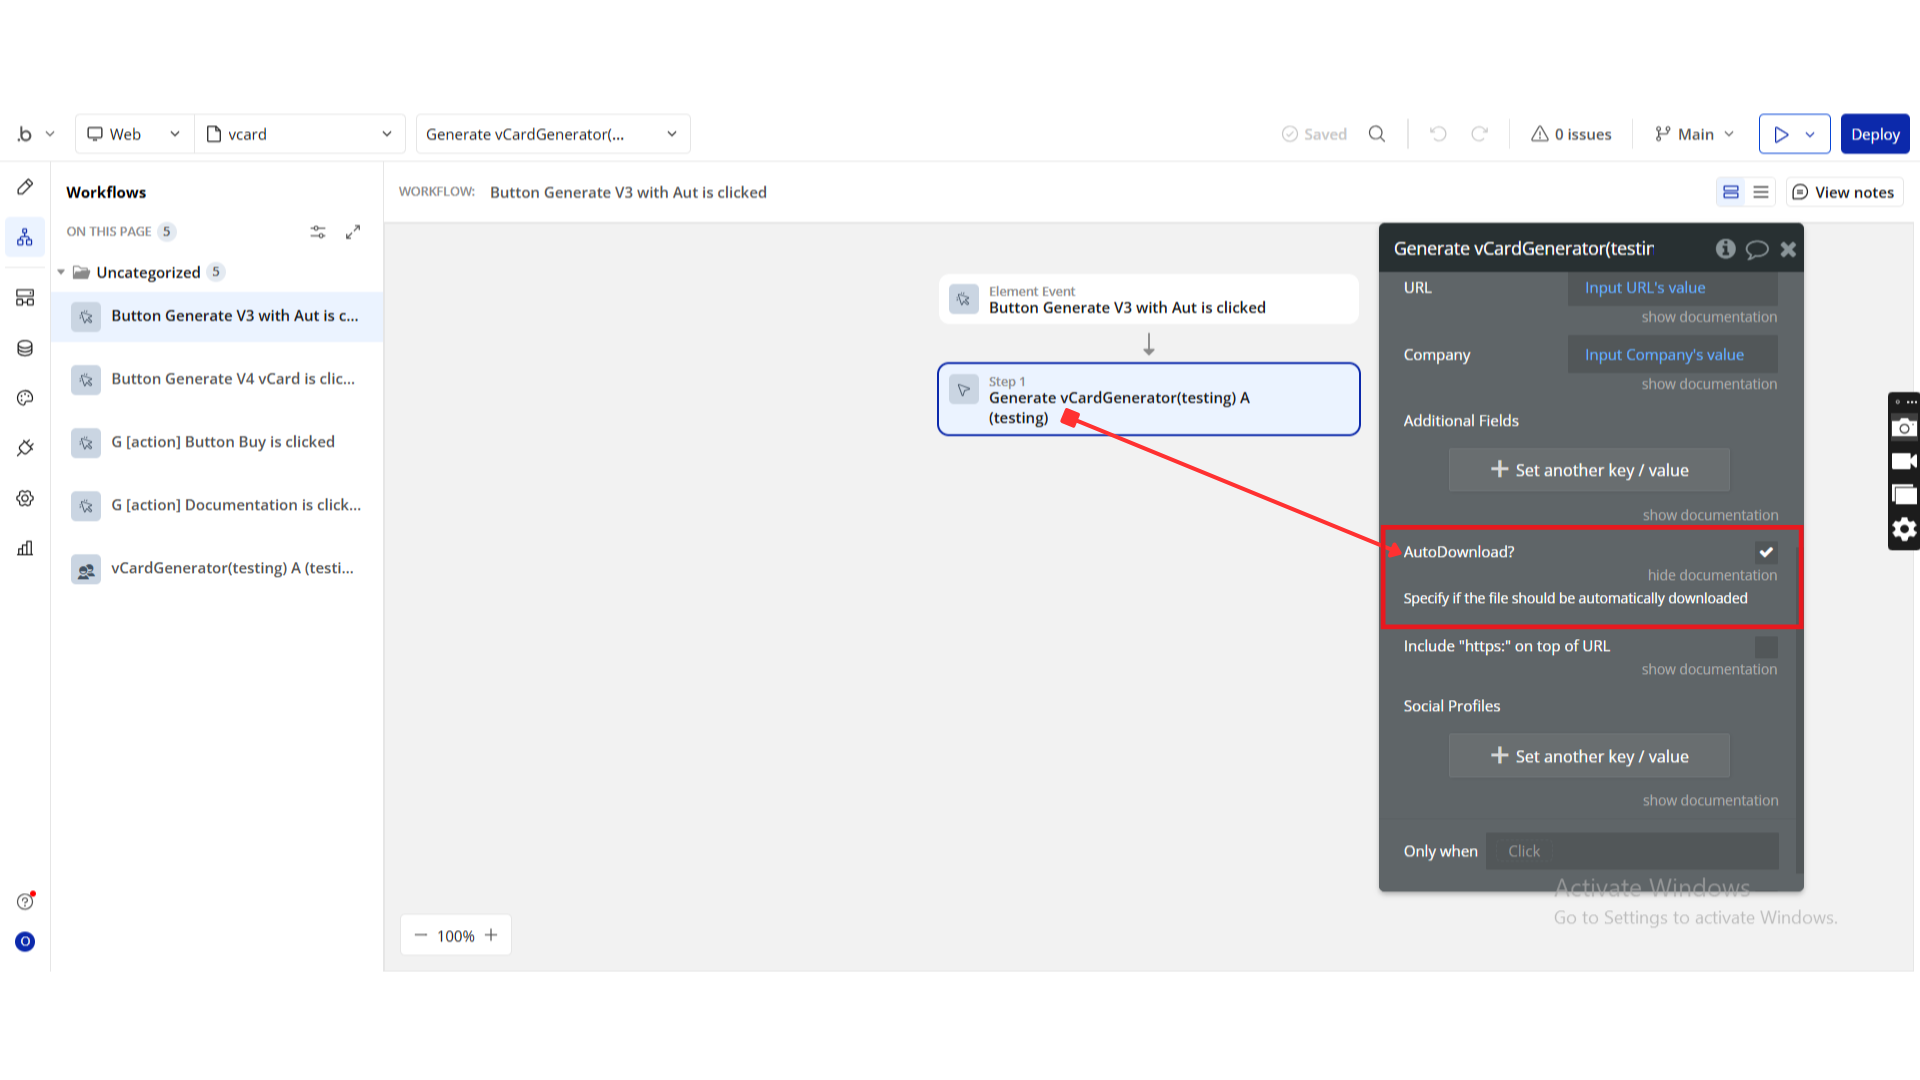This screenshot has height=1080, width=1920.
Task: Click the search magnifier icon in top bar
Action: [1377, 134]
